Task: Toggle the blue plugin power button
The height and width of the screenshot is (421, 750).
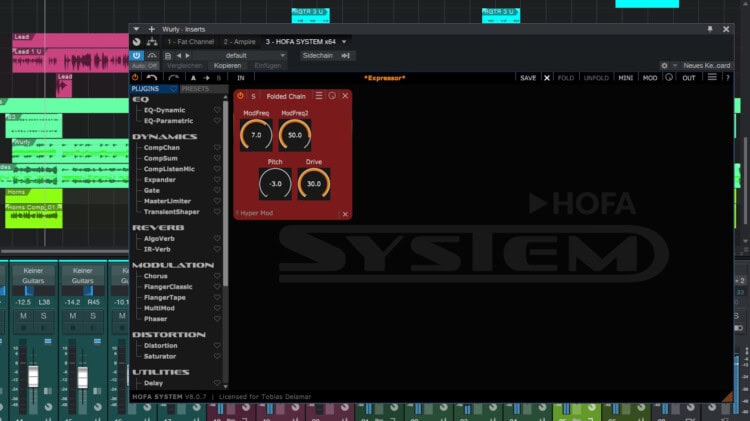Action: click(x=136, y=55)
